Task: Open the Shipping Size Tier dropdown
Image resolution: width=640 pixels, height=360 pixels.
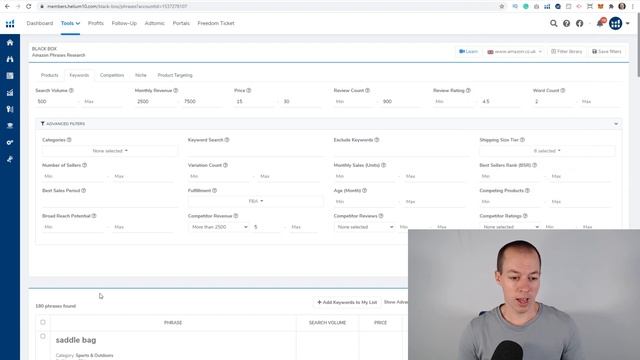Action: [x=547, y=151]
